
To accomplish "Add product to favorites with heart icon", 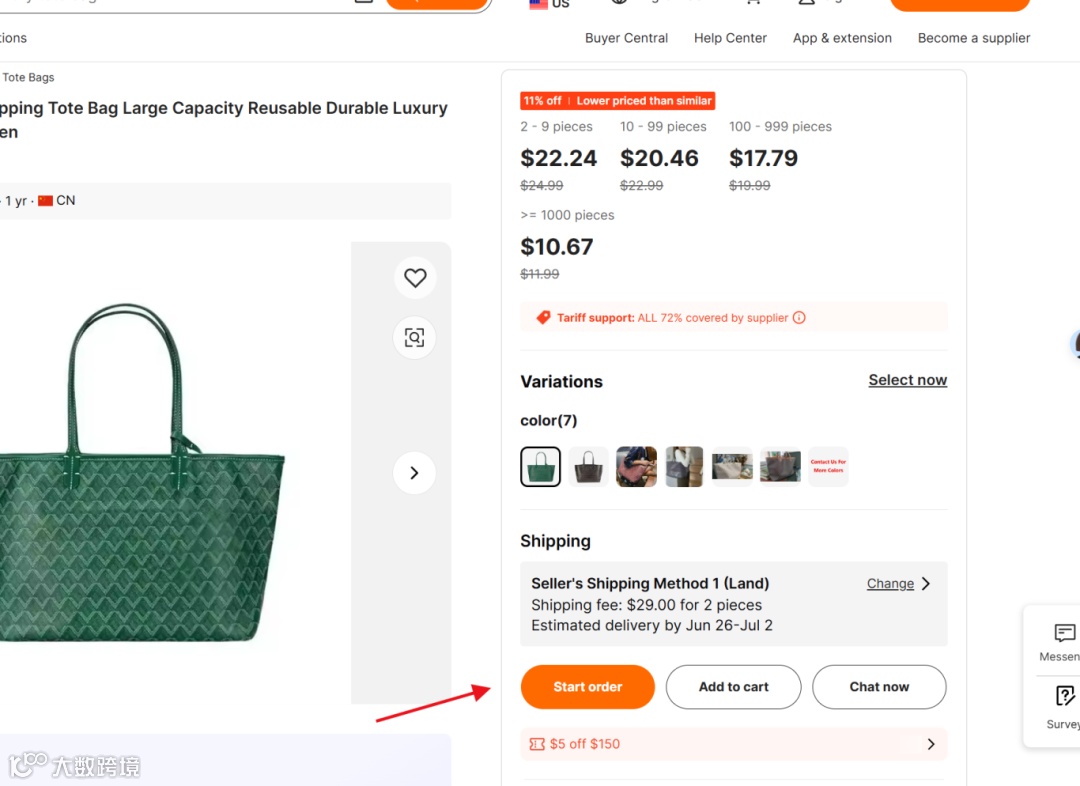I will pos(415,278).
